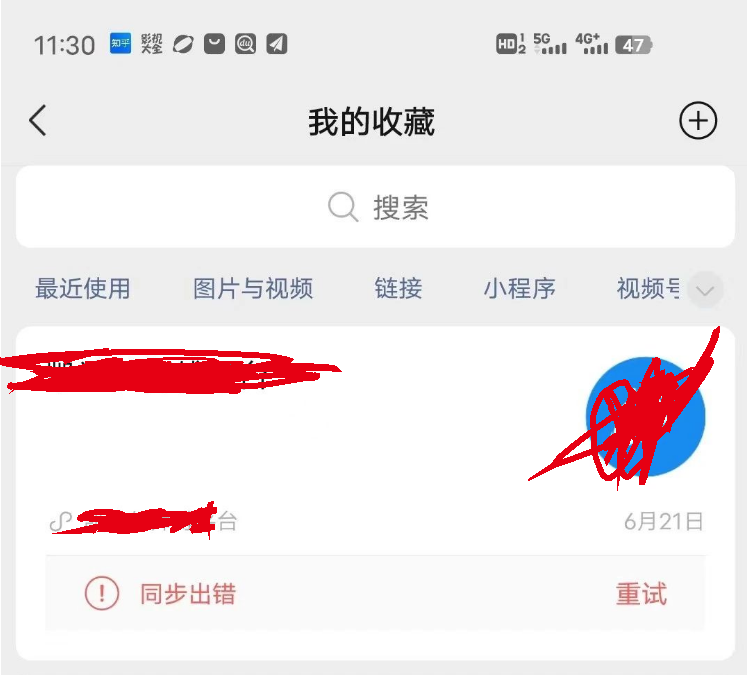Image resolution: width=747 pixels, height=675 pixels.
Task: Tap the paper plane notification icon
Action: (276, 44)
